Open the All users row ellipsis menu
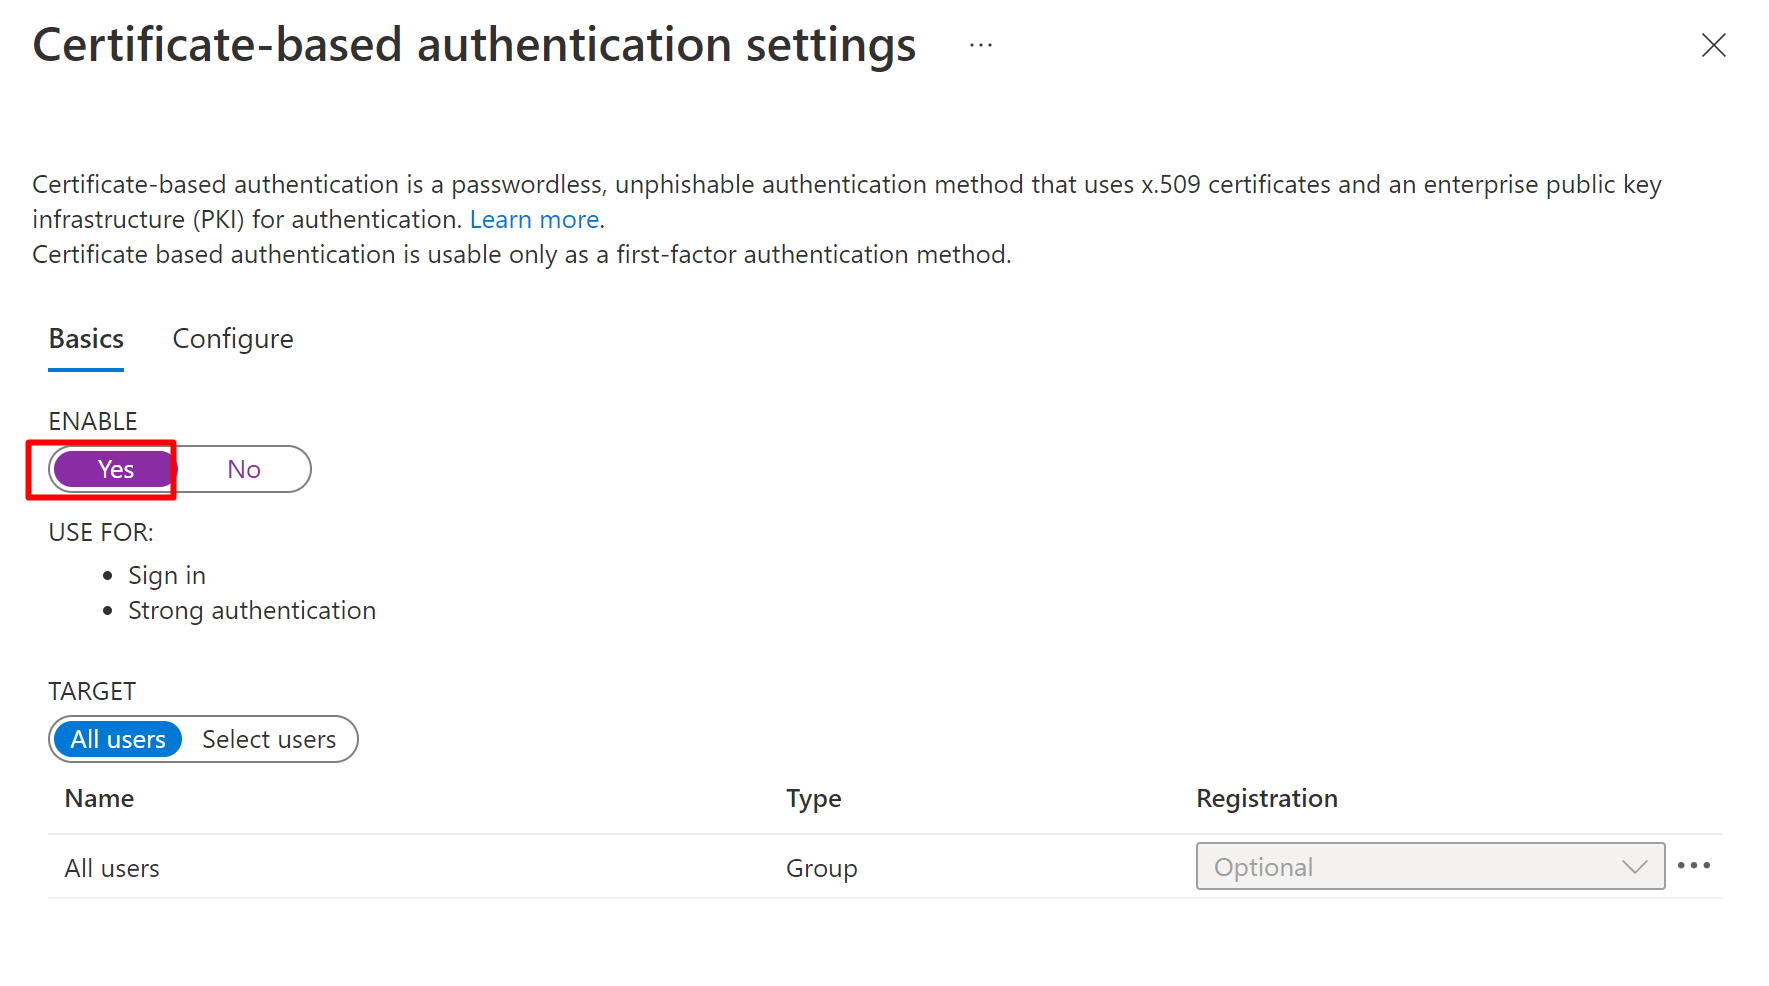The width and height of the screenshot is (1769, 986). click(x=1693, y=866)
